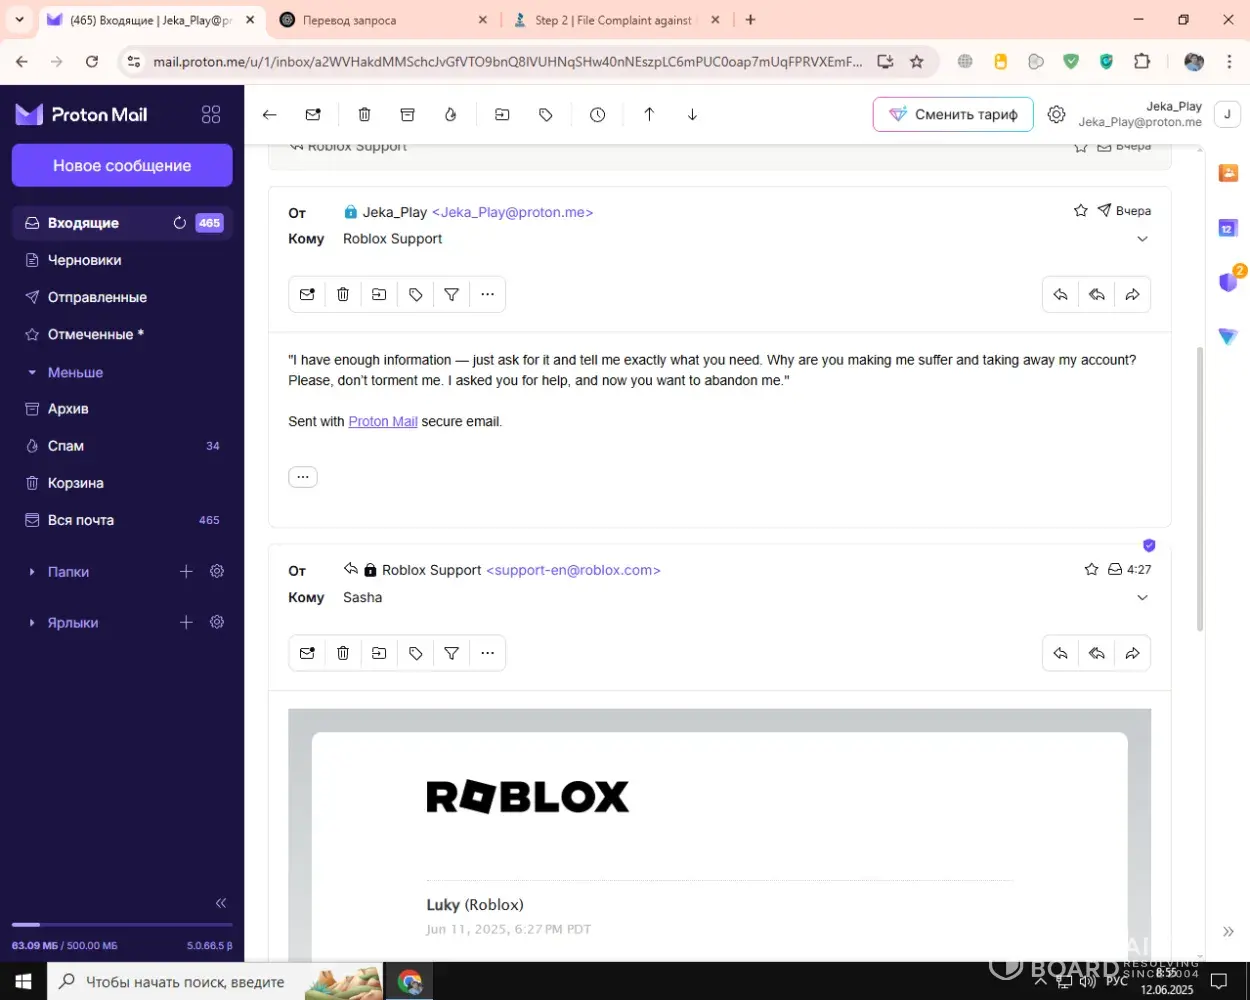
Task: Expand details of Jeka_Play message
Action: [1142, 239]
